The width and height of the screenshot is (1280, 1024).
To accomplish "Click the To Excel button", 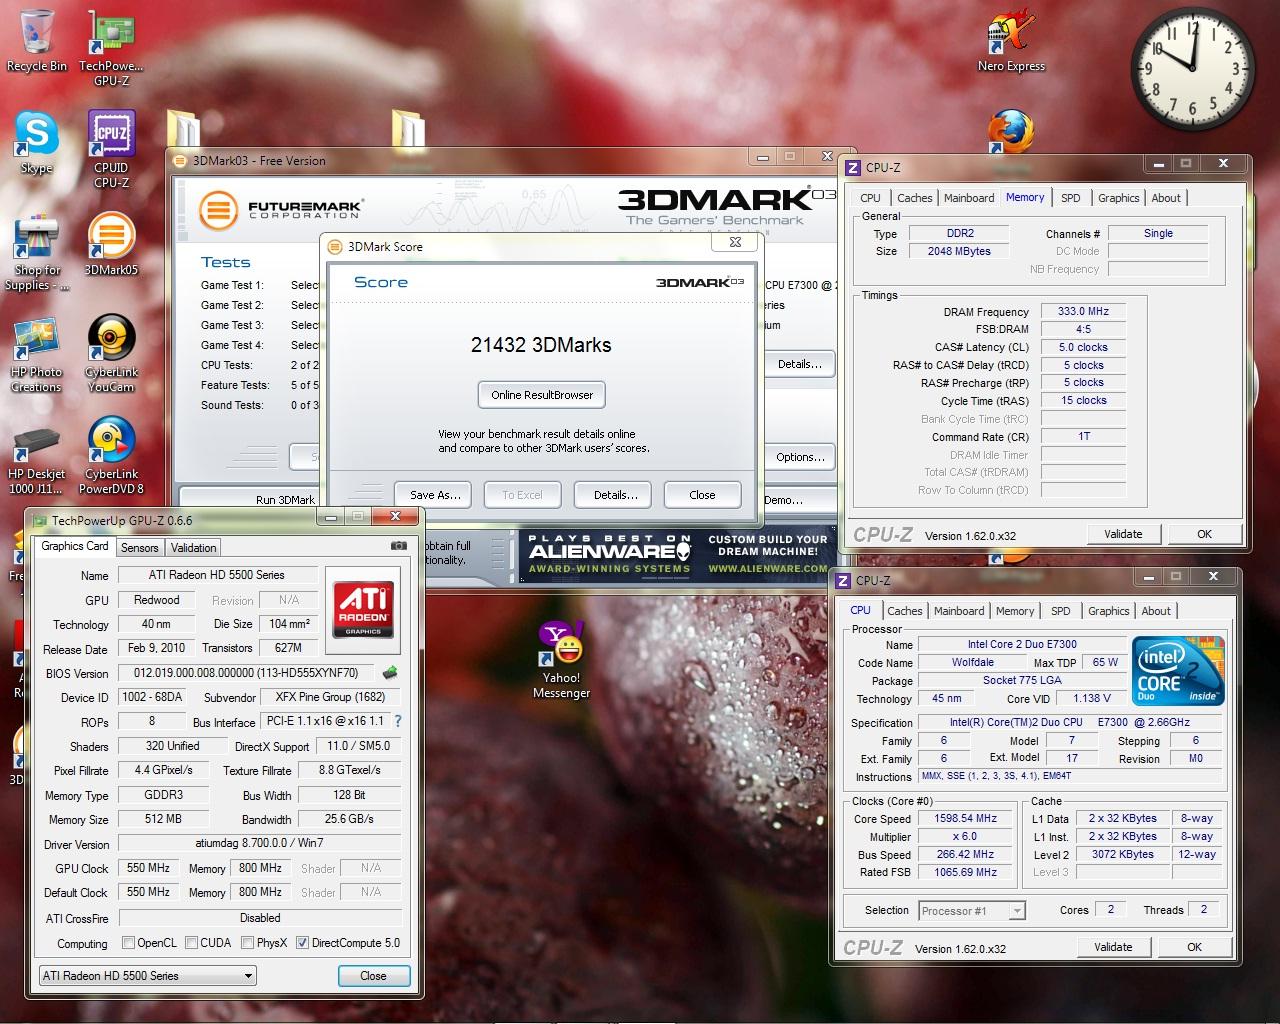I will [x=522, y=495].
